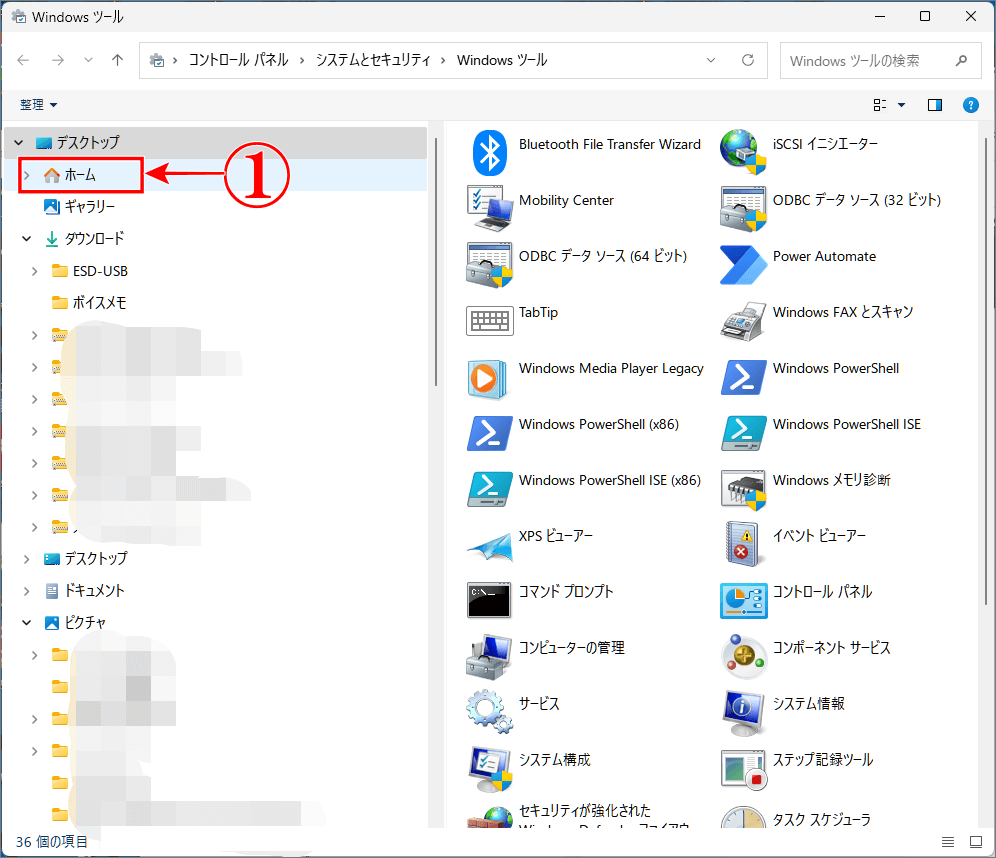Open イベント ビューアー icon
The width and height of the screenshot is (996, 858).
click(742, 544)
